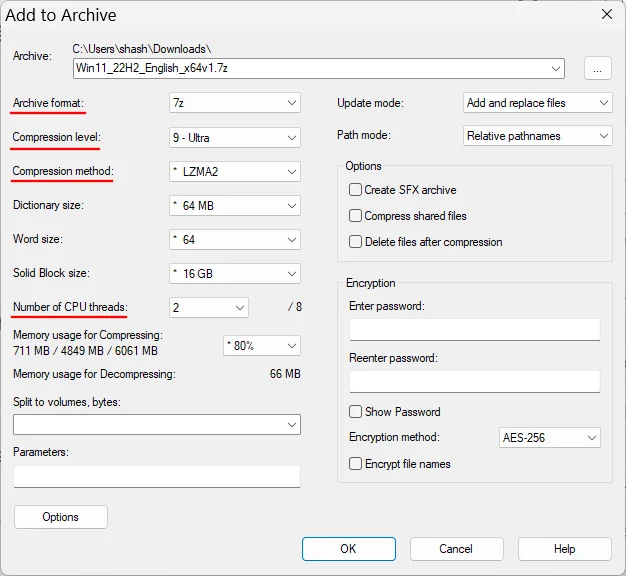This screenshot has height=576, width=626.
Task: Confirm with the OK button
Action: click(349, 549)
